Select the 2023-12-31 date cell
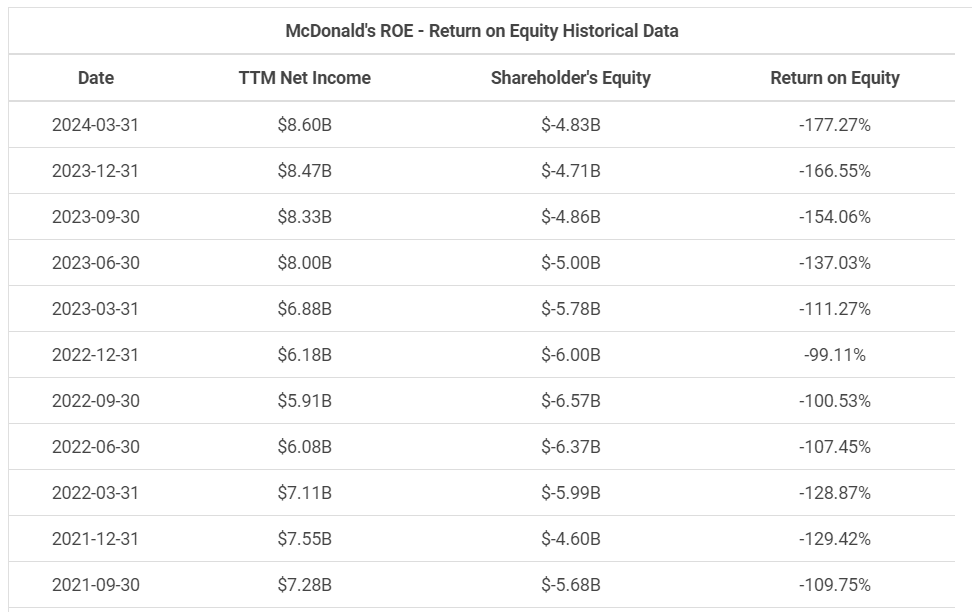The height and width of the screenshot is (612, 972). coord(96,171)
